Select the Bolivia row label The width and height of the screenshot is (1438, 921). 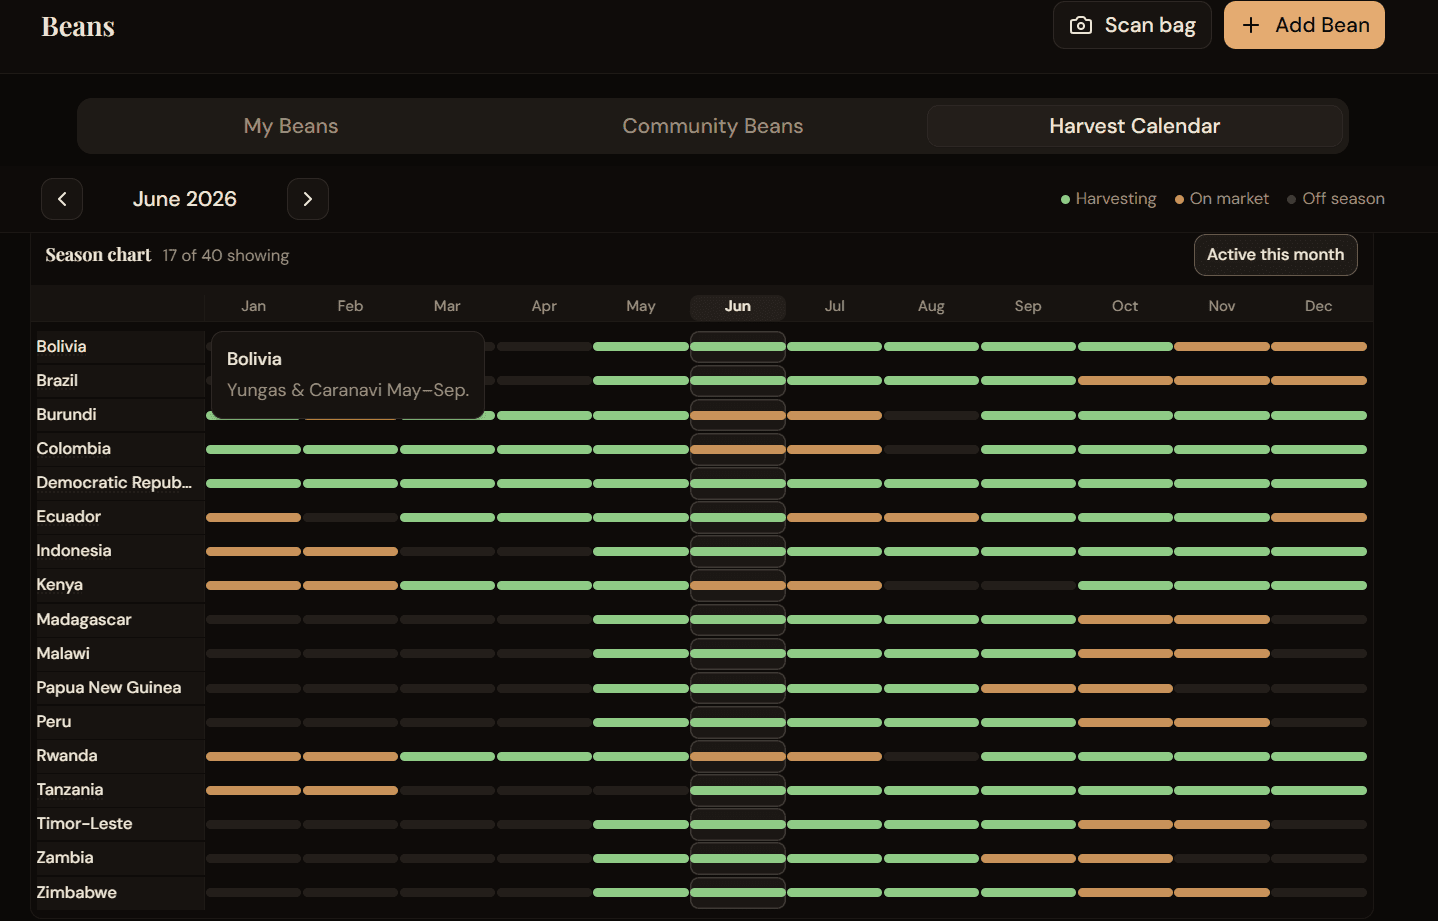[x=61, y=346]
